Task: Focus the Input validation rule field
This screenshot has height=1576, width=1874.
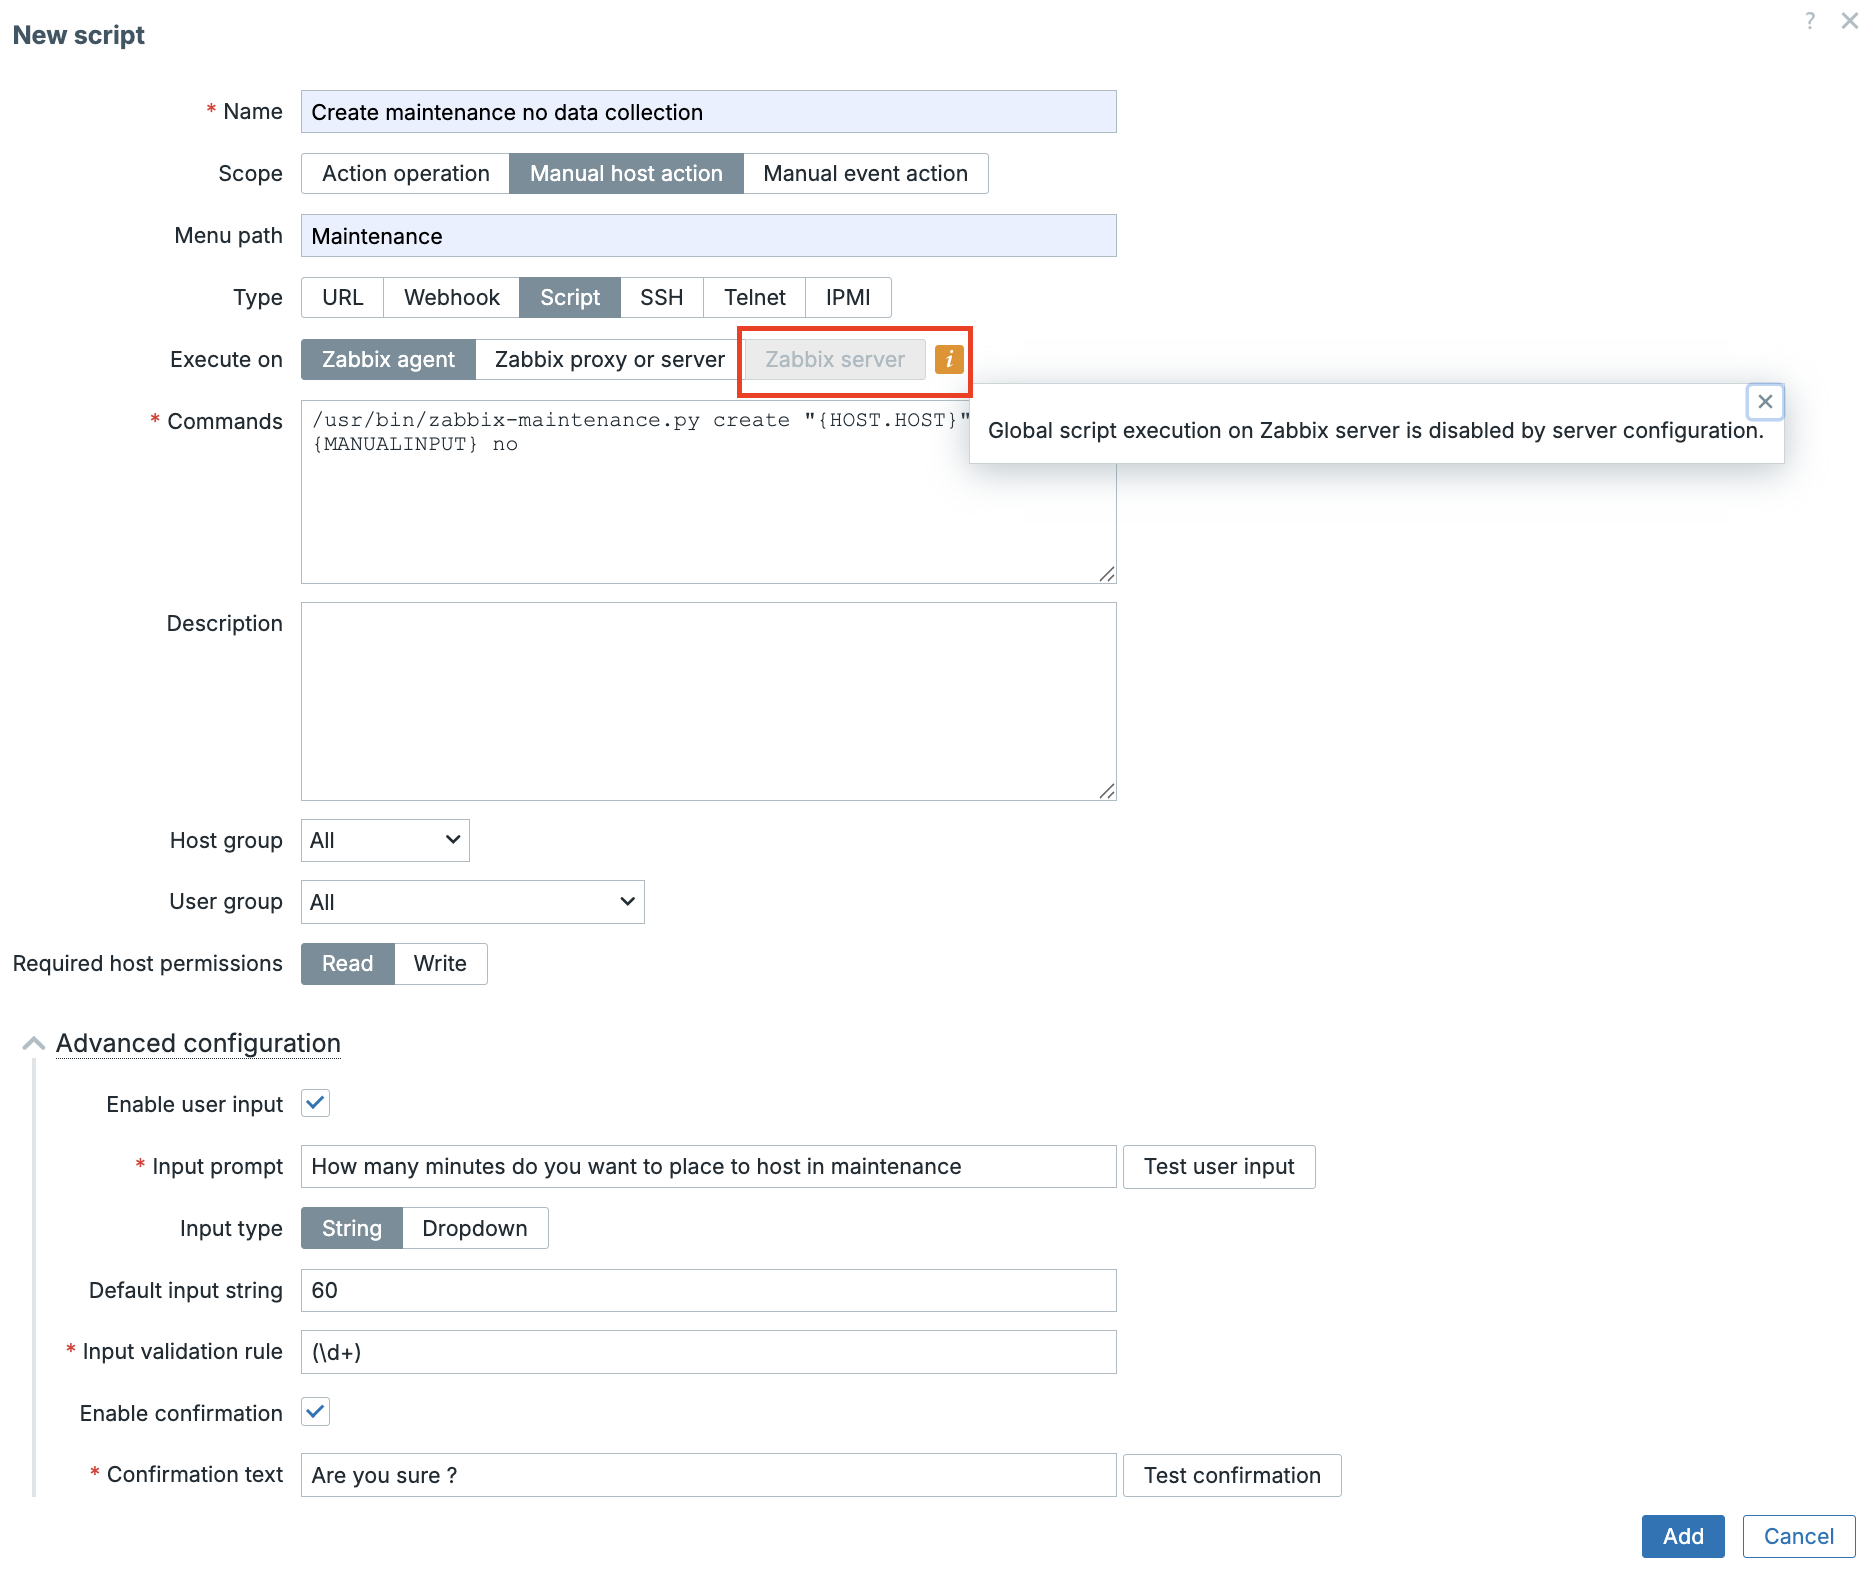Action: [709, 1352]
